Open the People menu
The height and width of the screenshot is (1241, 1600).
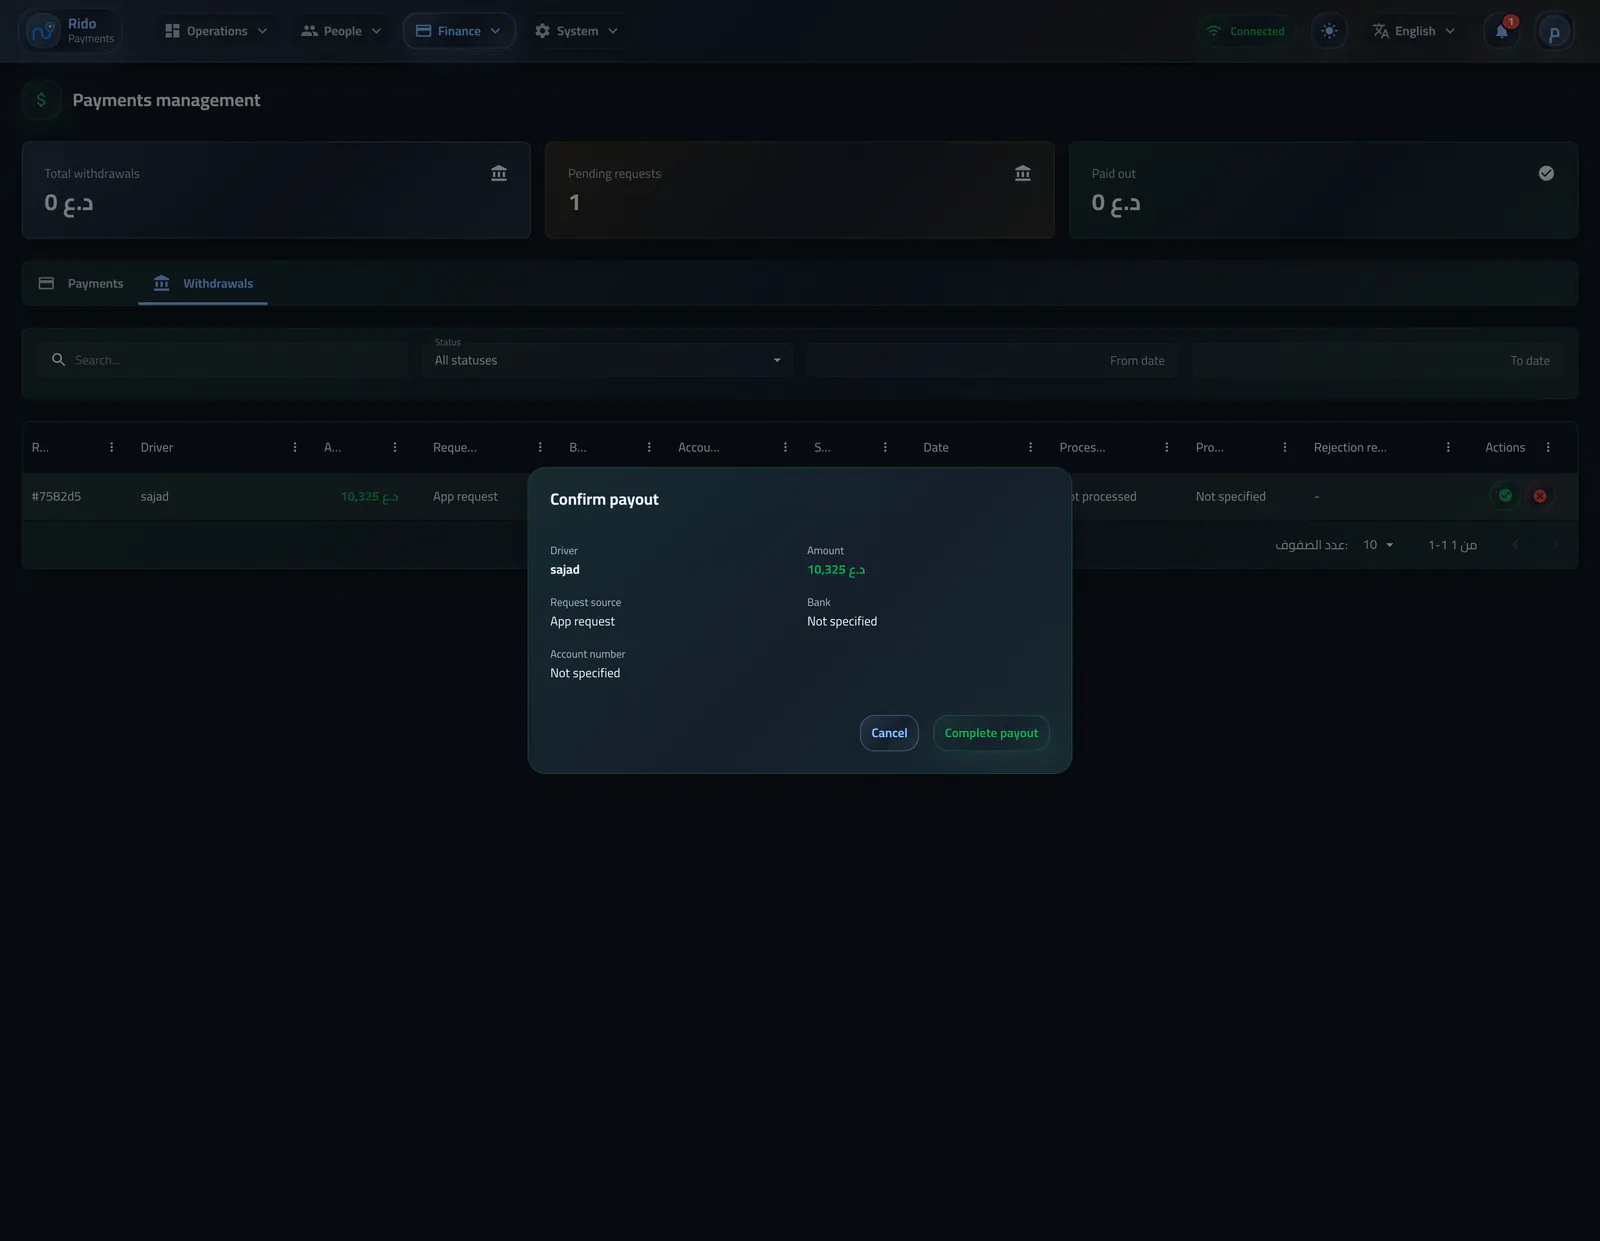coord(341,31)
